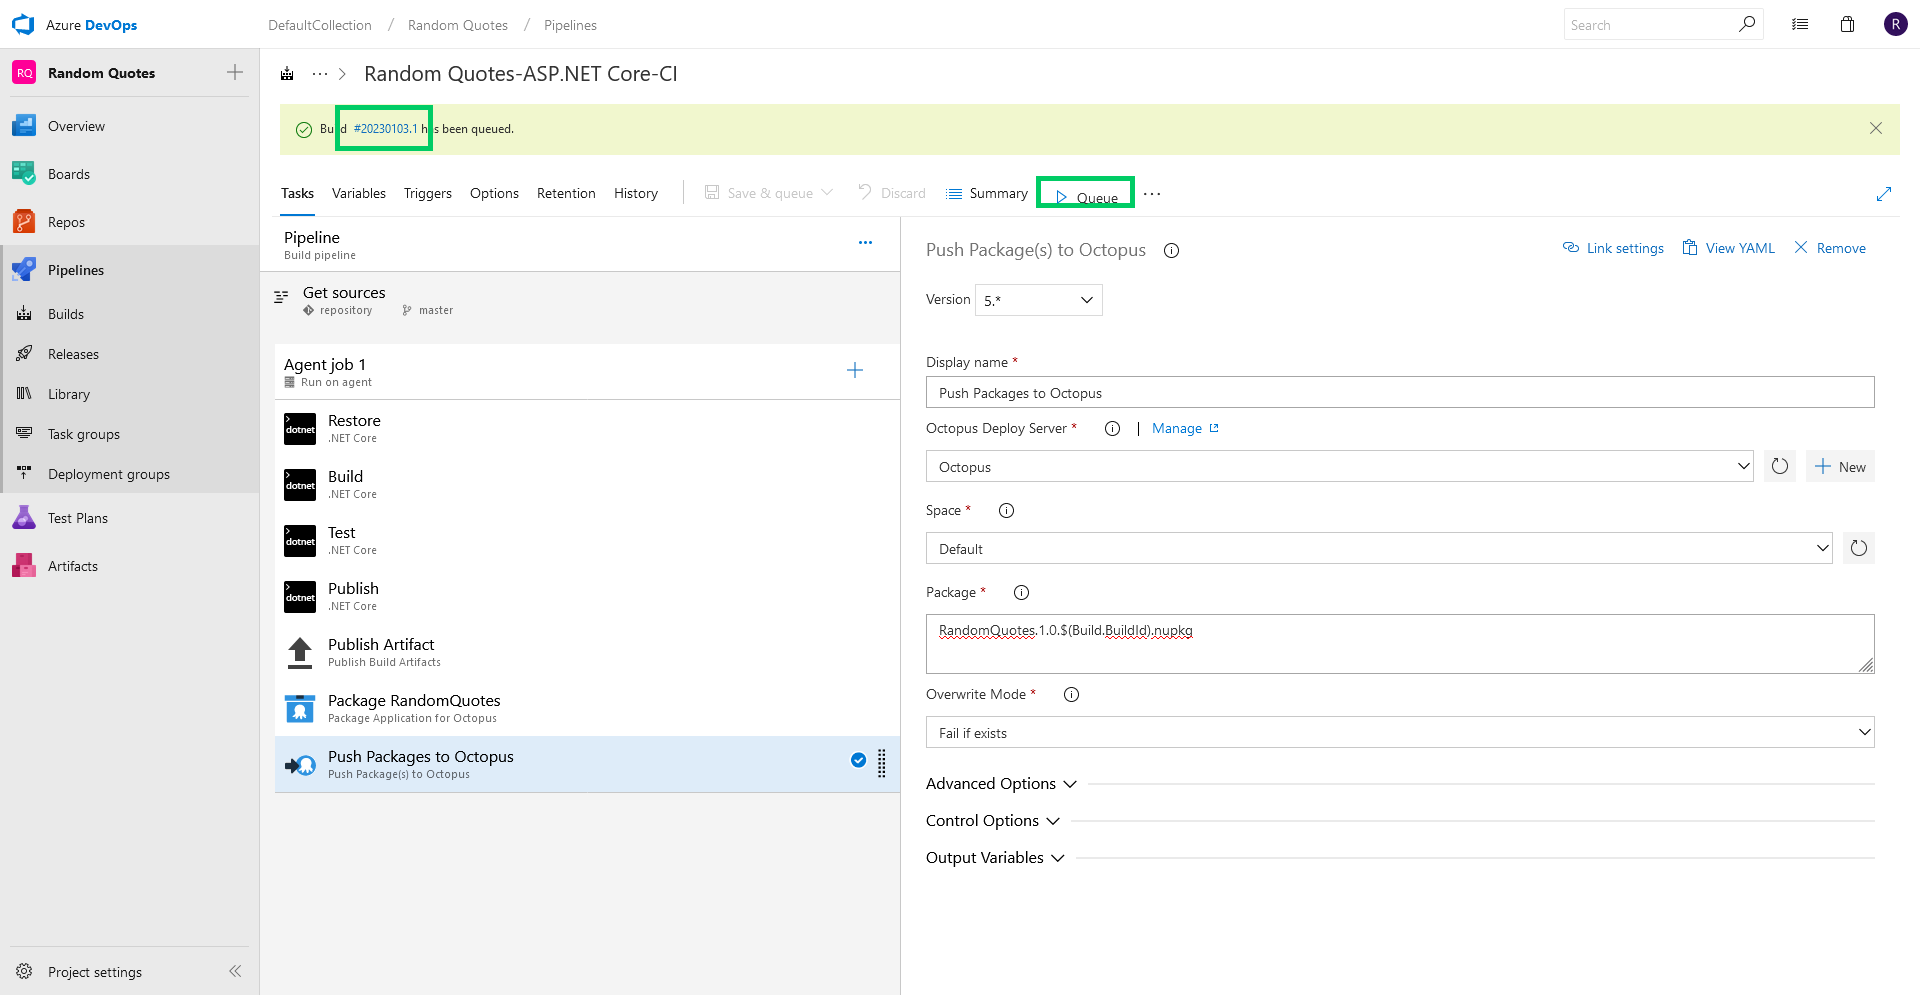The width and height of the screenshot is (1920, 995).
Task: Open breadcrumb ellipsis before pipeline name
Action: [320, 74]
